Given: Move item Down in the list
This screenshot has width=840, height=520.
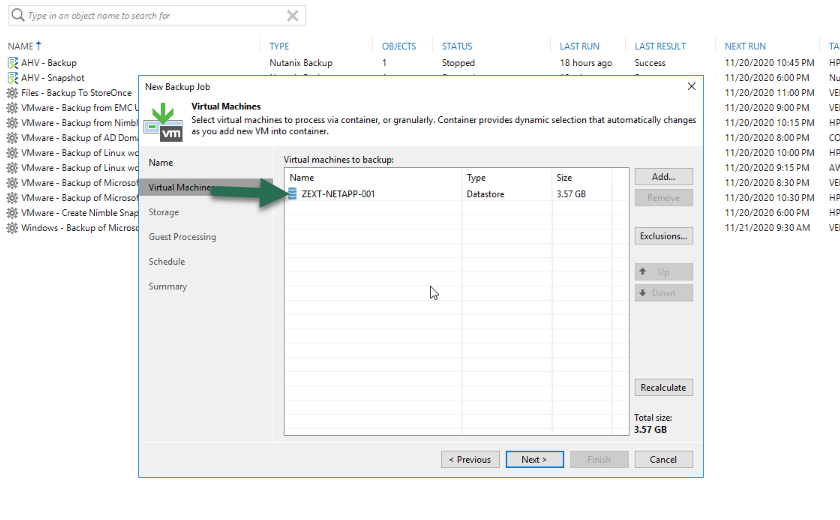Looking at the screenshot, I should (x=664, y=293).
